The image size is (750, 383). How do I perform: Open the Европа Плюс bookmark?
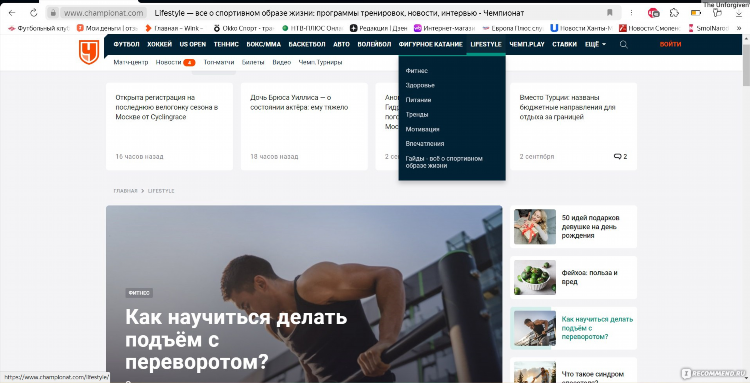pos(513,28)
